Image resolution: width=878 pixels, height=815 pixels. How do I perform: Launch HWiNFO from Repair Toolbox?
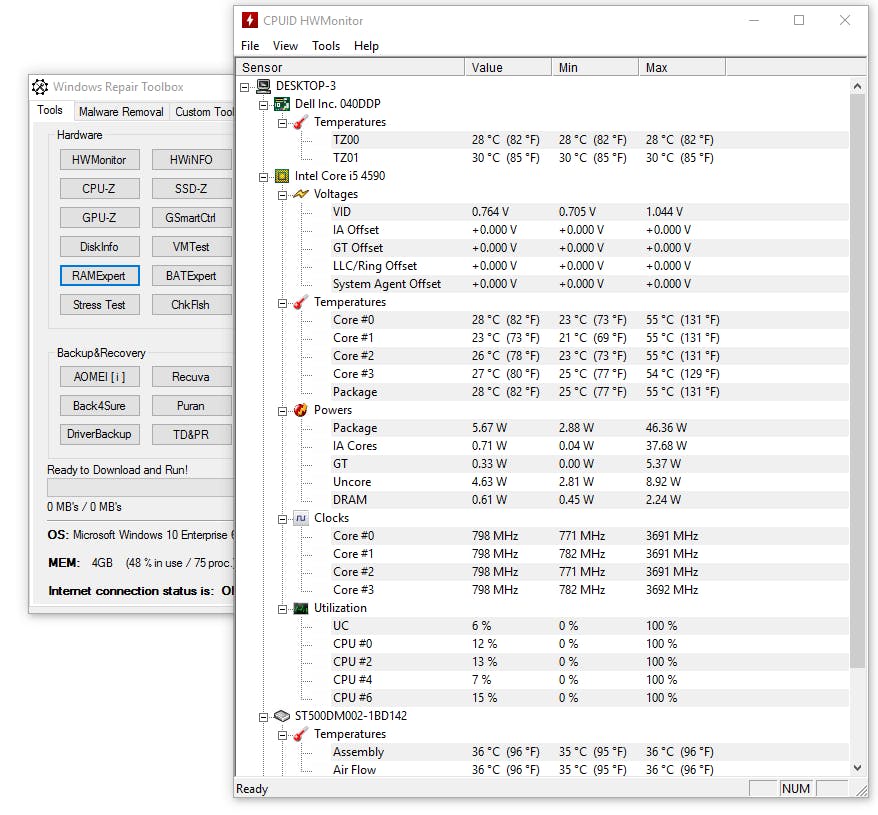(191, 160)
